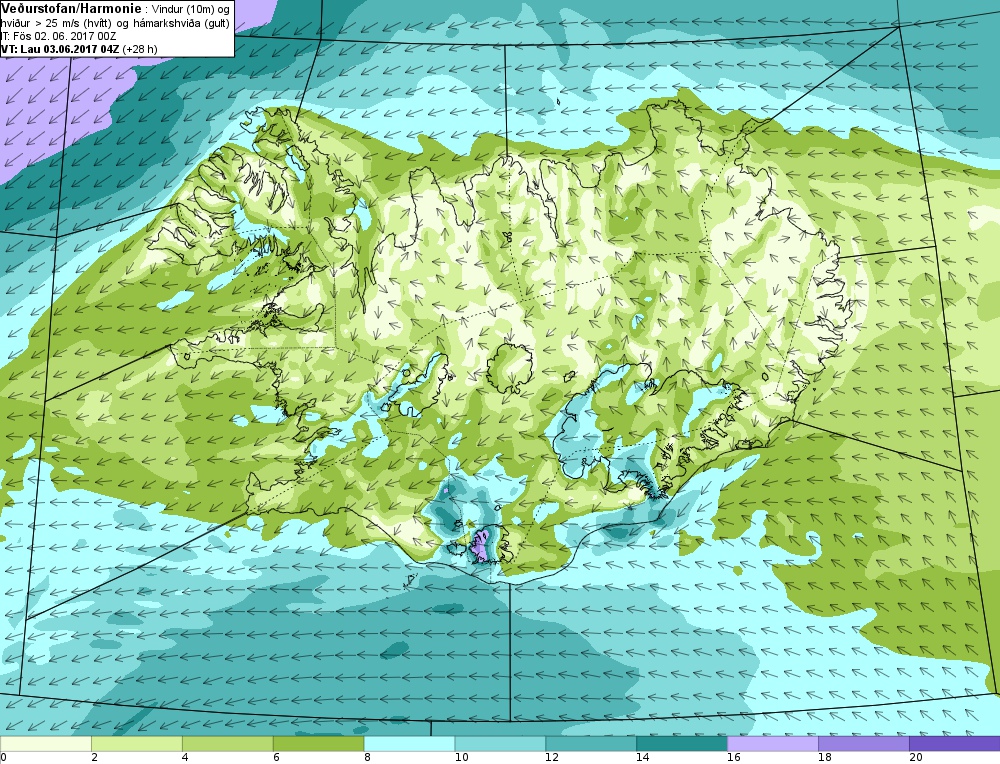
Task: Click the 'VT: Lau 03.06.2017 04Z' valid time
Action: point(60,49)
